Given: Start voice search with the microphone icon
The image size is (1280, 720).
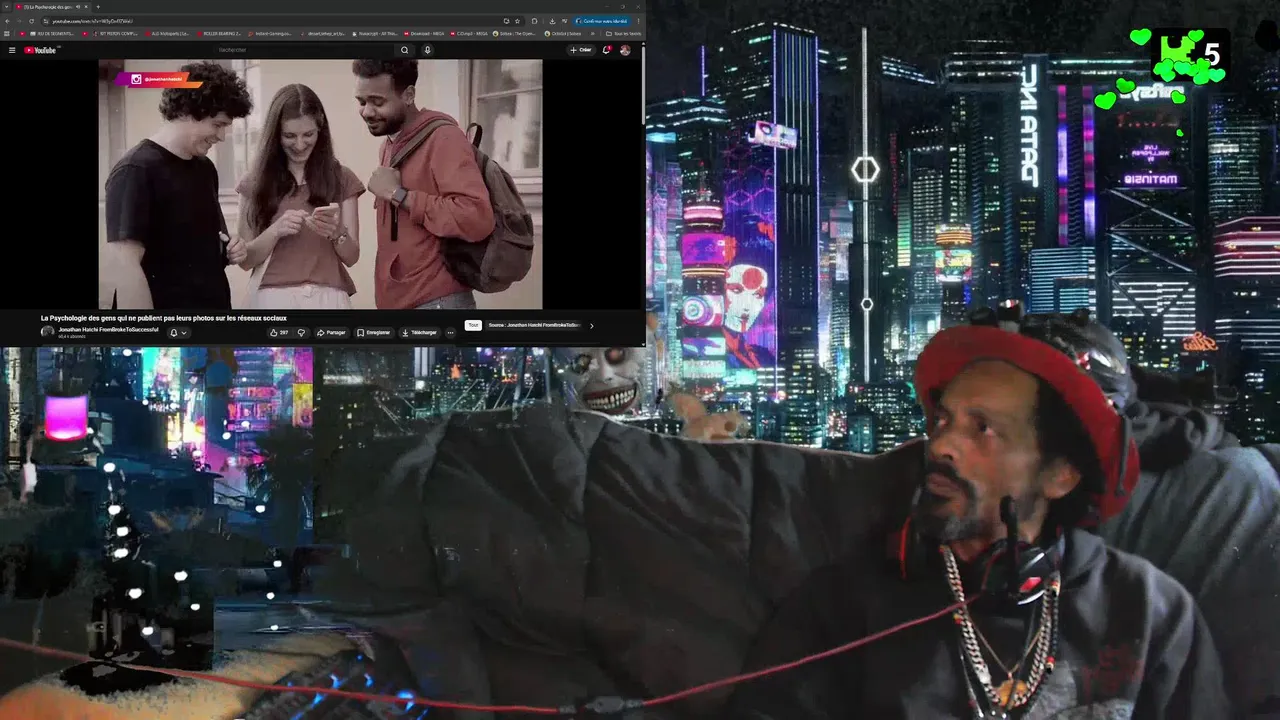Looking at the screenshot, I should tap(427, 50).
